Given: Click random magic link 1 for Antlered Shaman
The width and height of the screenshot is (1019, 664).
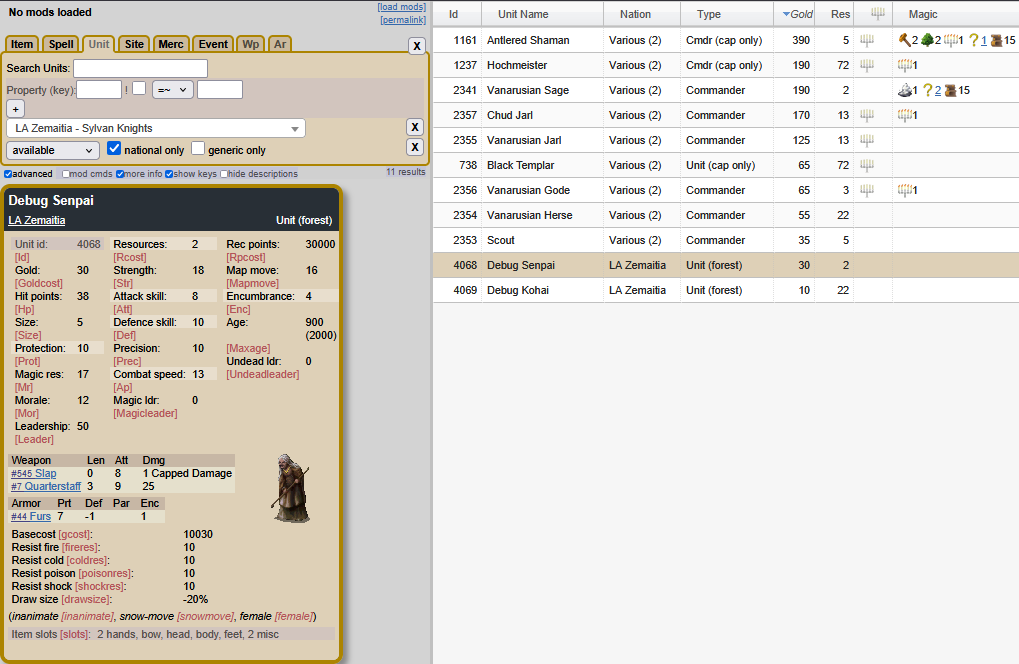Looking at the screenshot, I should tap(984, 40).
